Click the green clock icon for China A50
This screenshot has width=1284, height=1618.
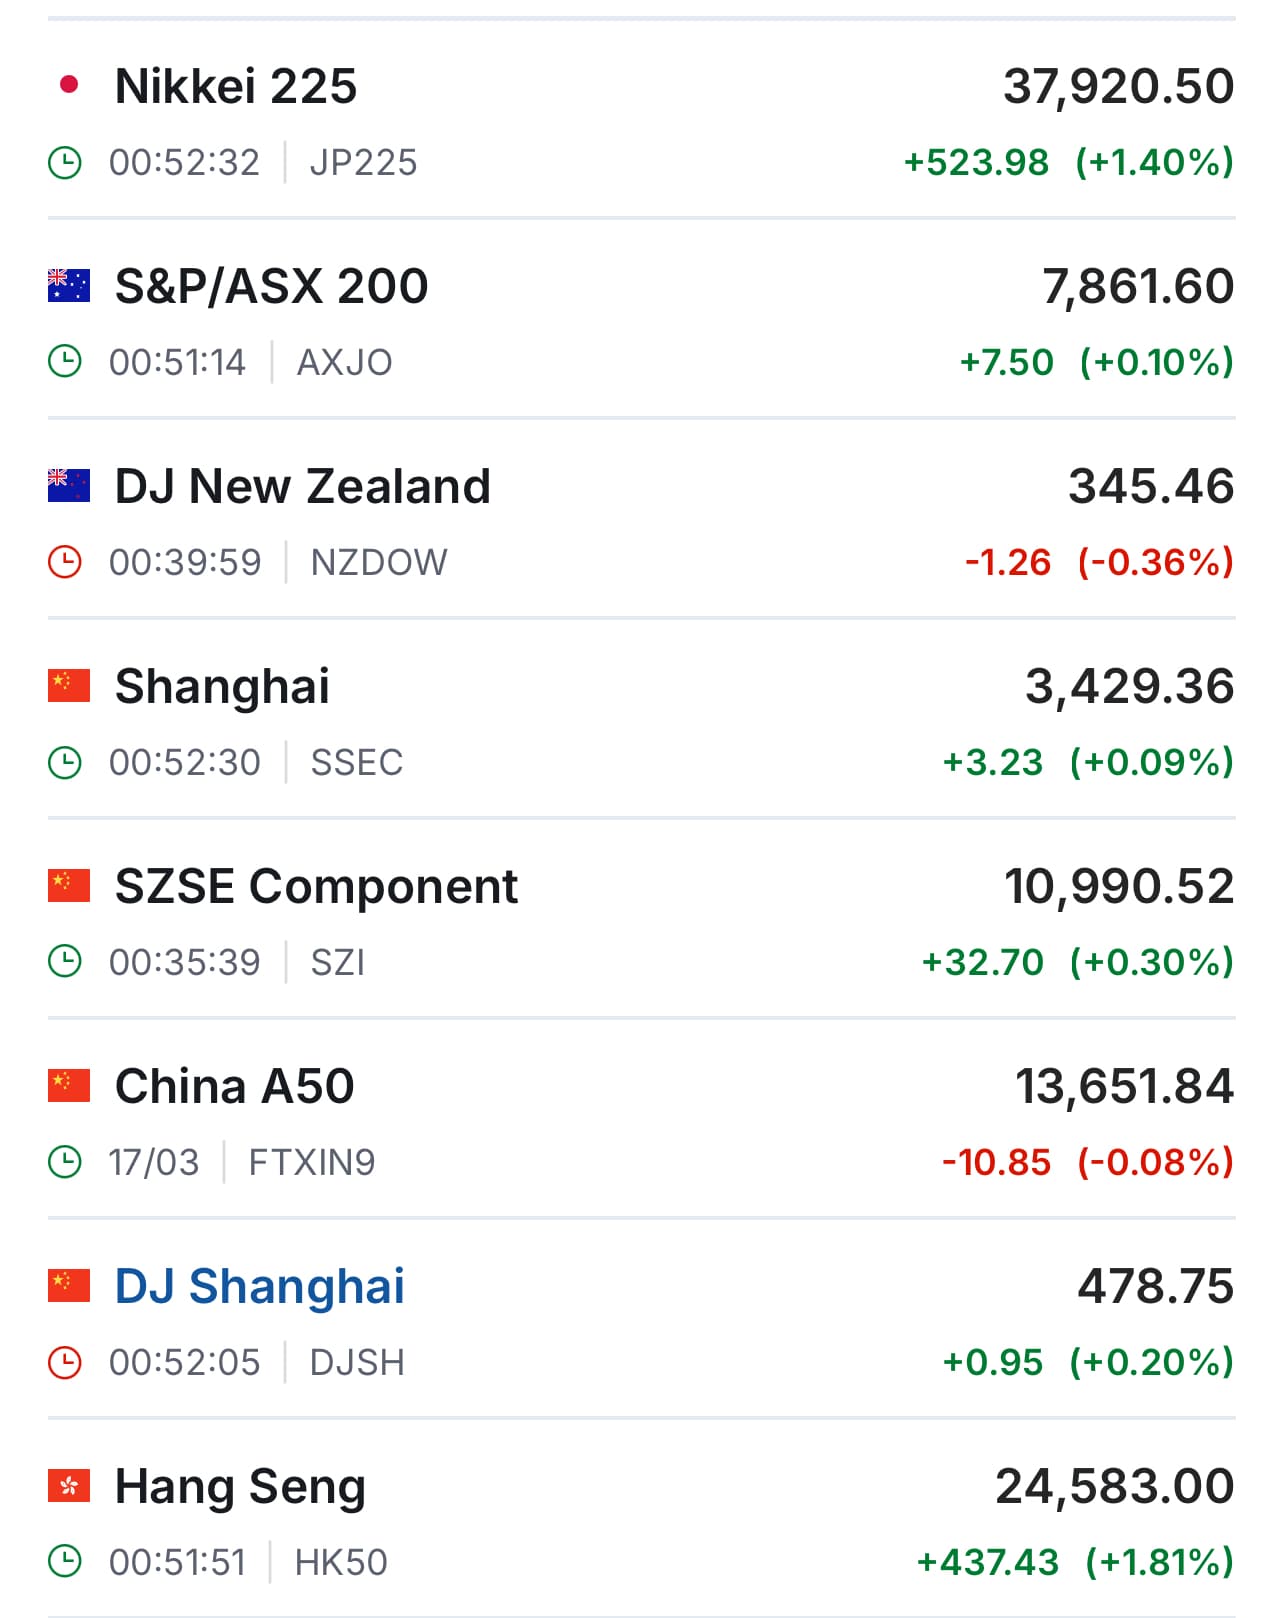(65, 1162)
